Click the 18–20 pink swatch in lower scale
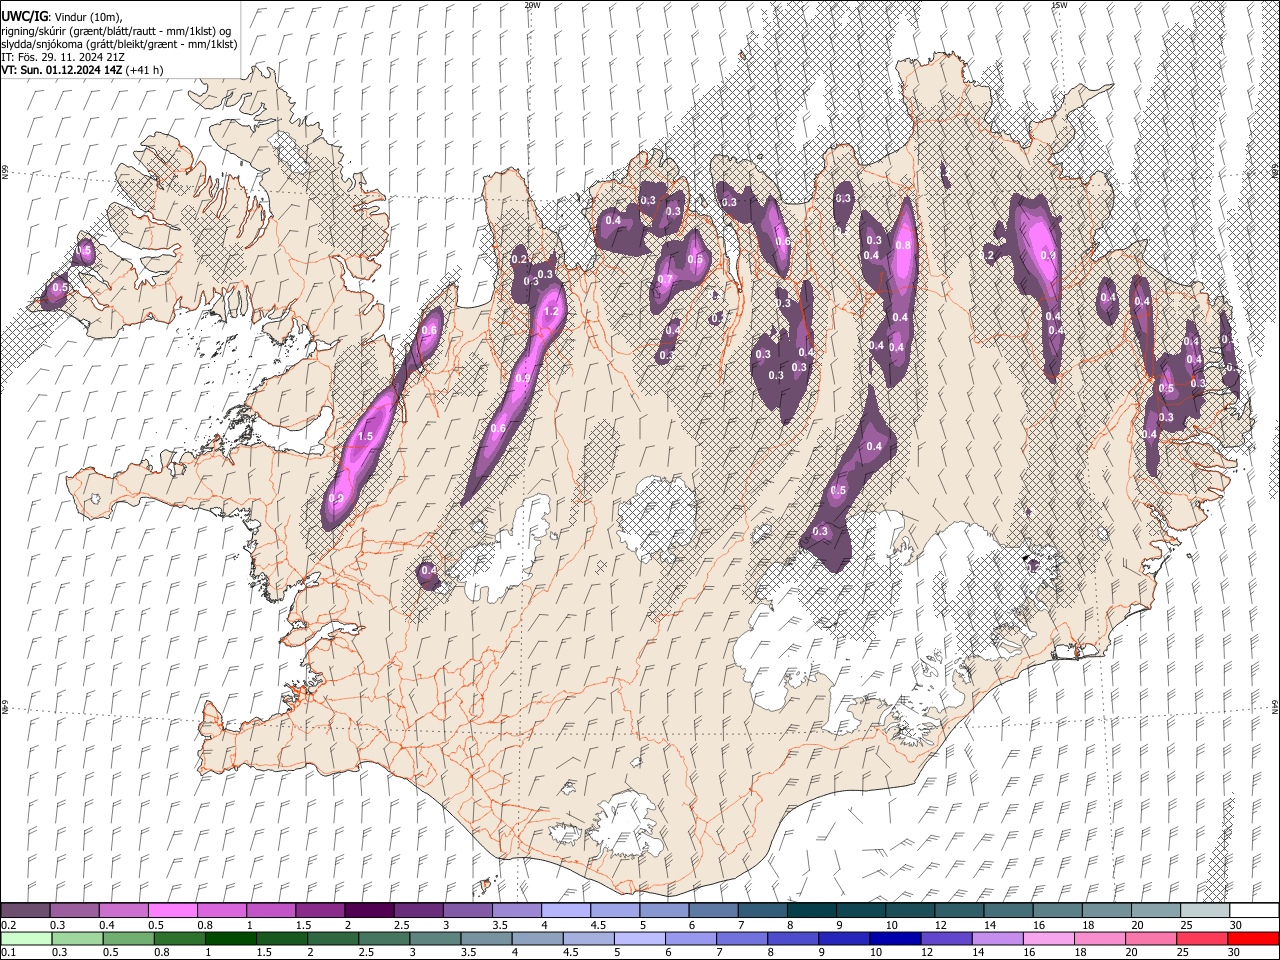 coord(1099,939)
